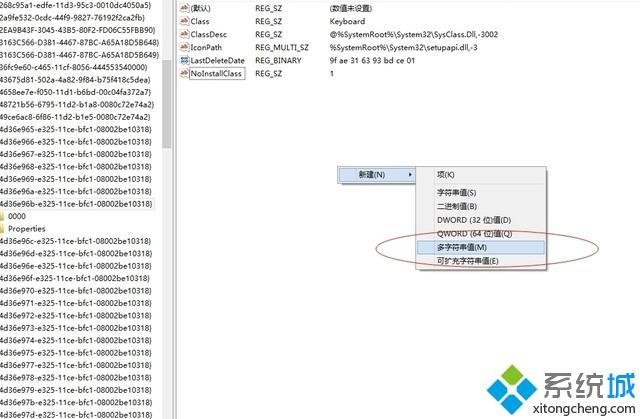This screenshot has height=419, width=640.
Task: Select key starting 4d36e96c-e325
Action: pos(76,241)
